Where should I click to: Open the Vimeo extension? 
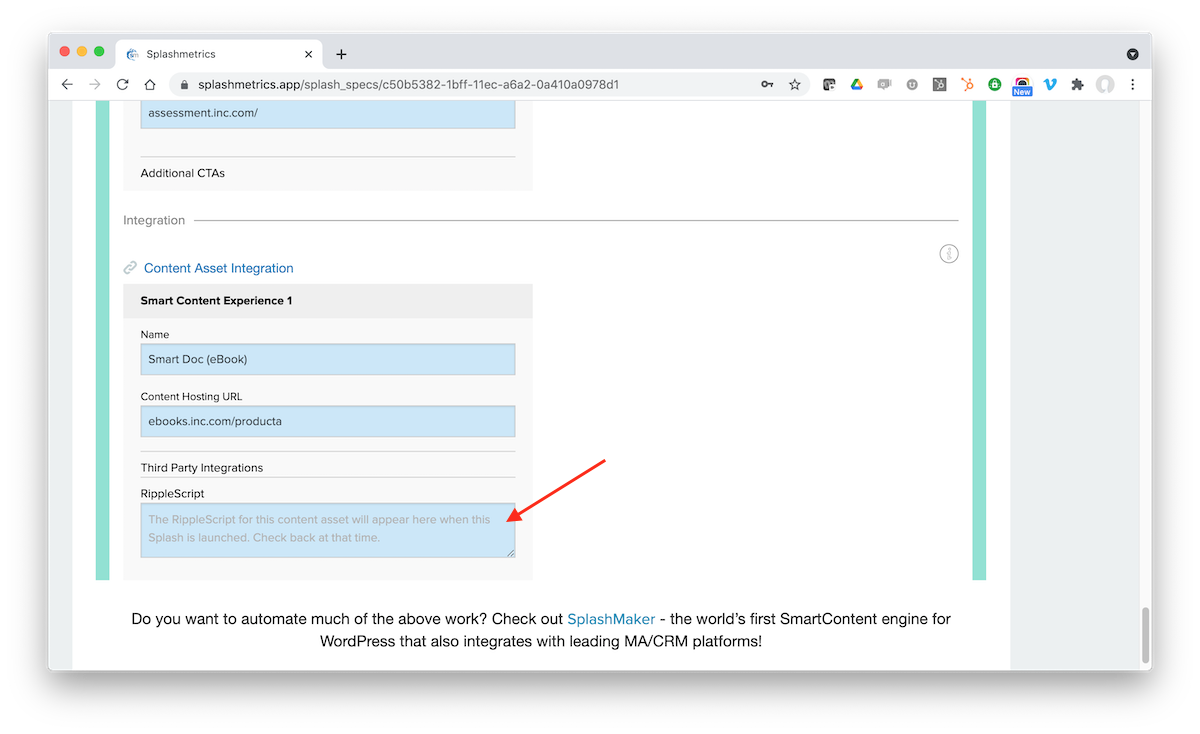coord(1050,85)
